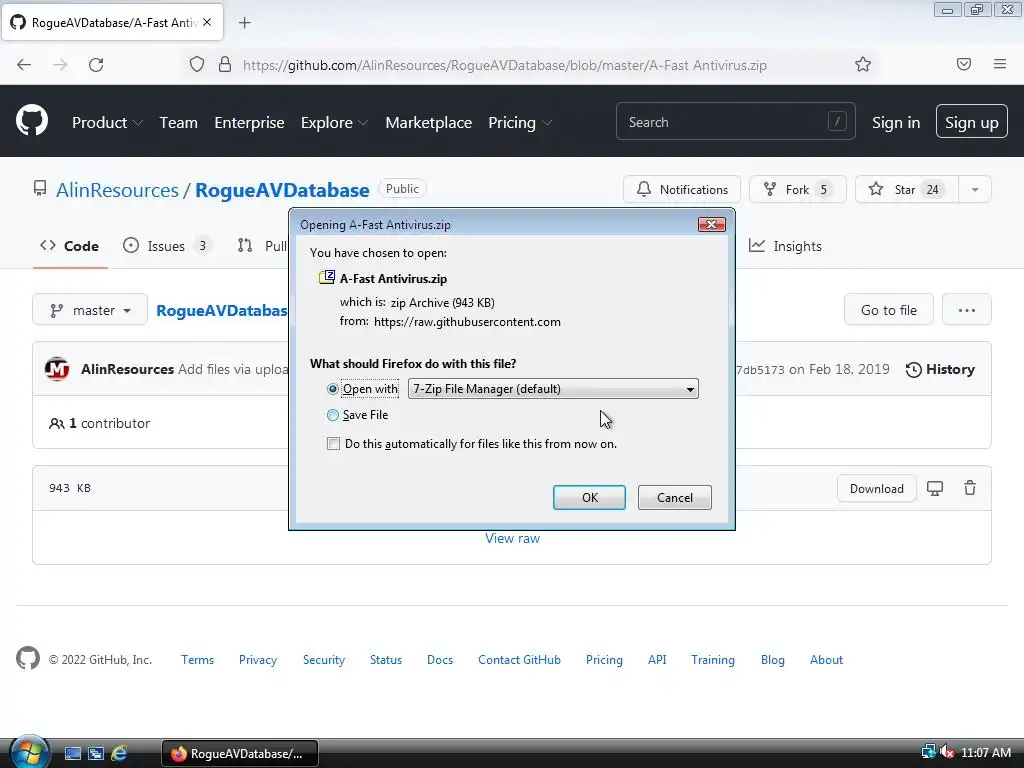
Task: Open the Enterprise menu item
Action: [x=249, y=122]
